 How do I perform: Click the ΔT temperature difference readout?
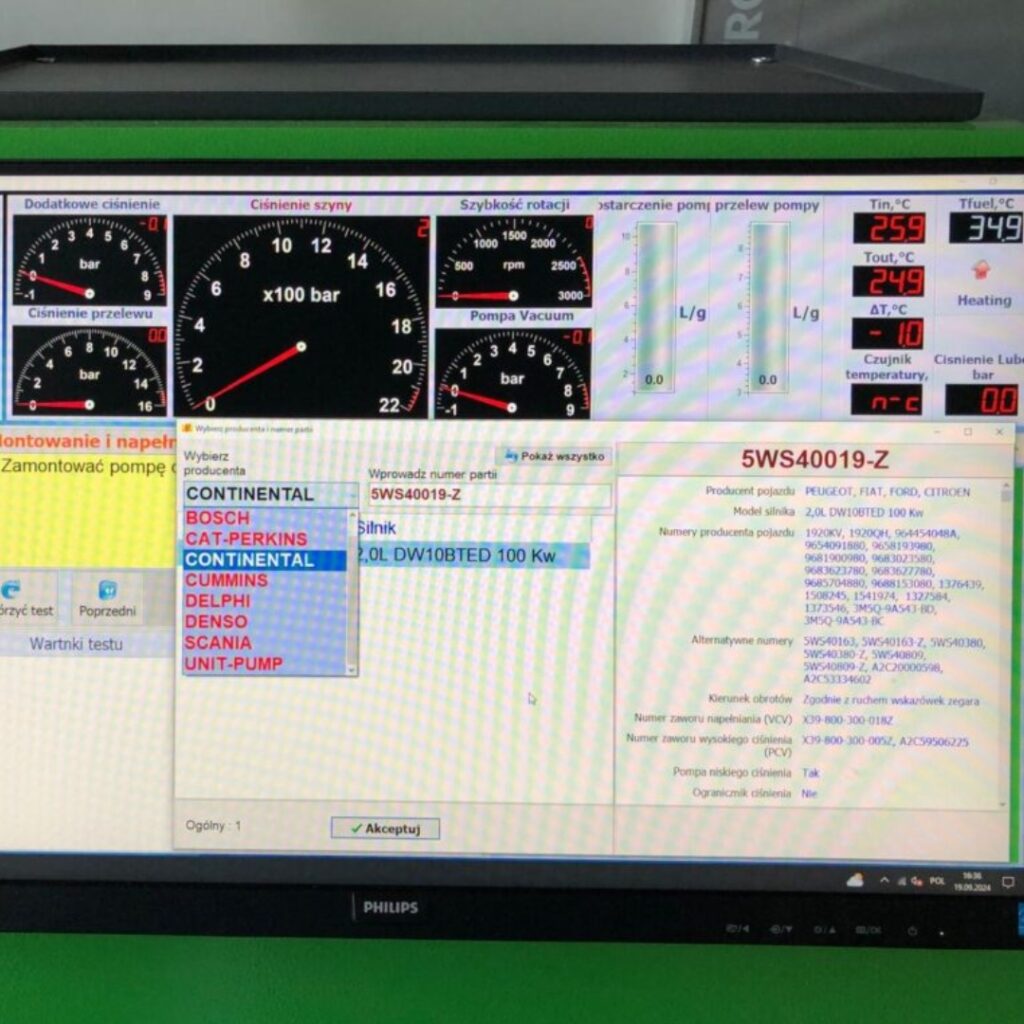pos(887,334)
